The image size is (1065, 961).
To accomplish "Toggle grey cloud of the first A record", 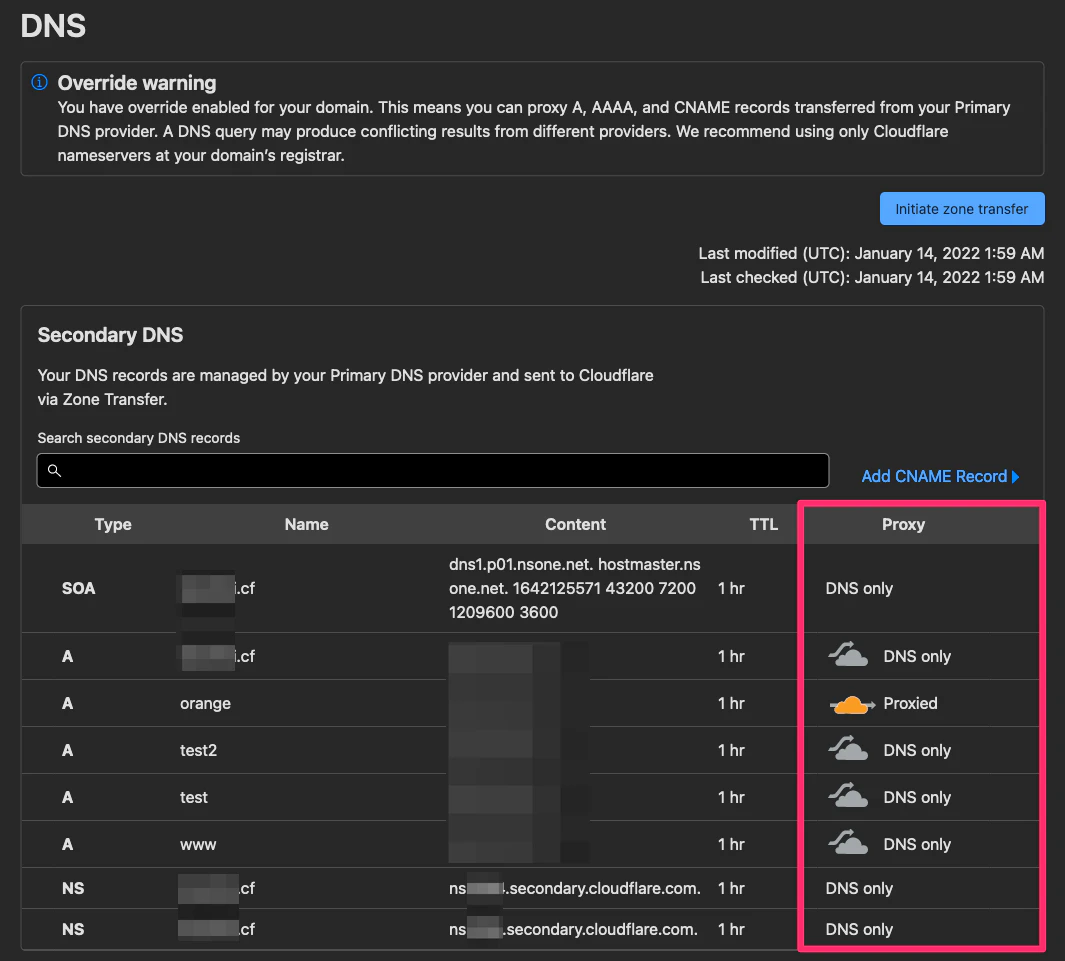I will tap(848, 654).
